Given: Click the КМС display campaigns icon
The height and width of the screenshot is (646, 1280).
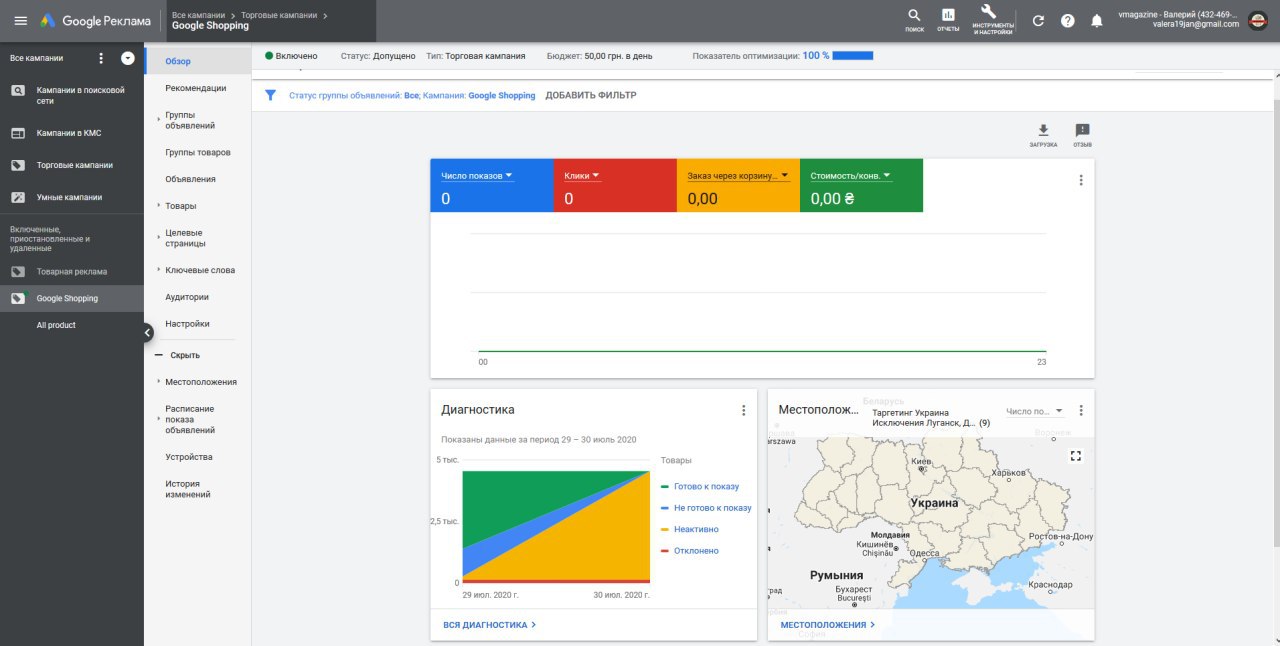Looking at the screenshot, I should click(x=18, y=133).
